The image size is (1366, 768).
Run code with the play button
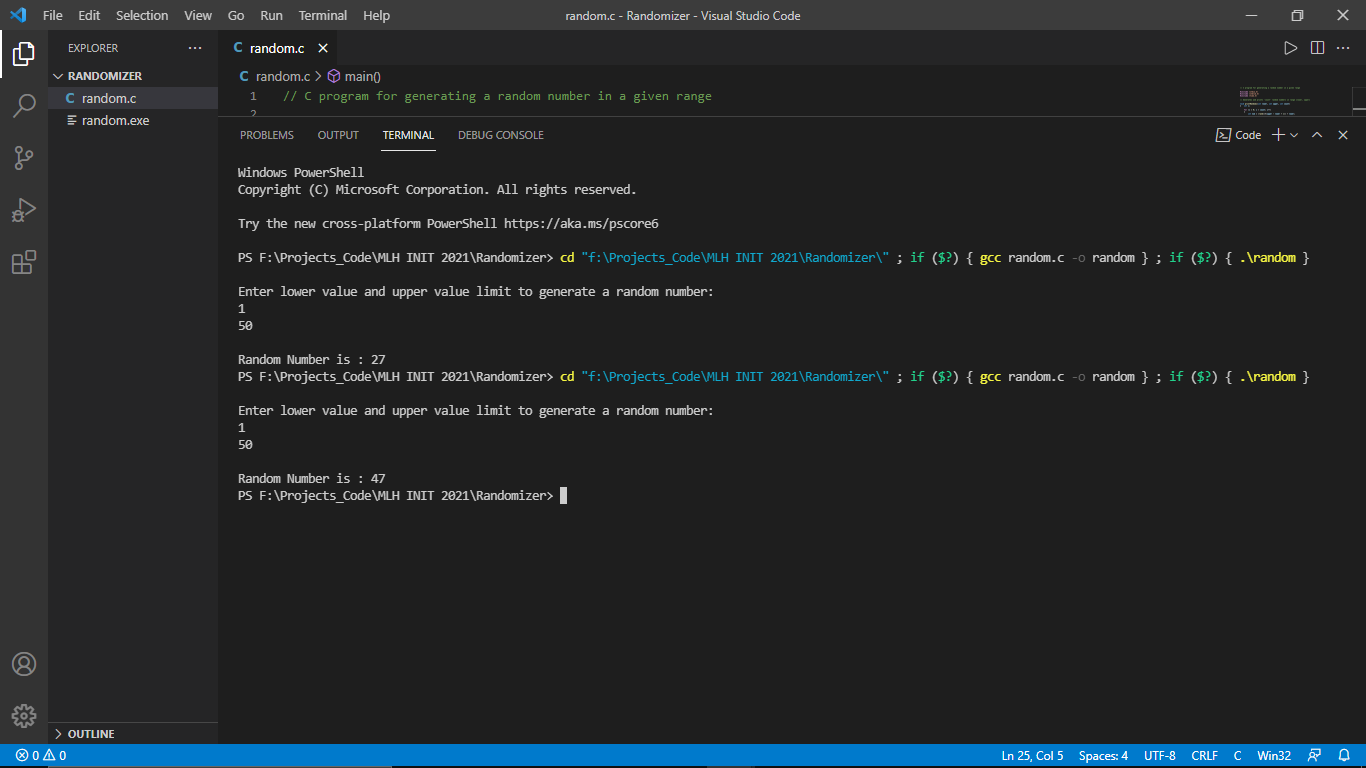tap(1290, 48)
